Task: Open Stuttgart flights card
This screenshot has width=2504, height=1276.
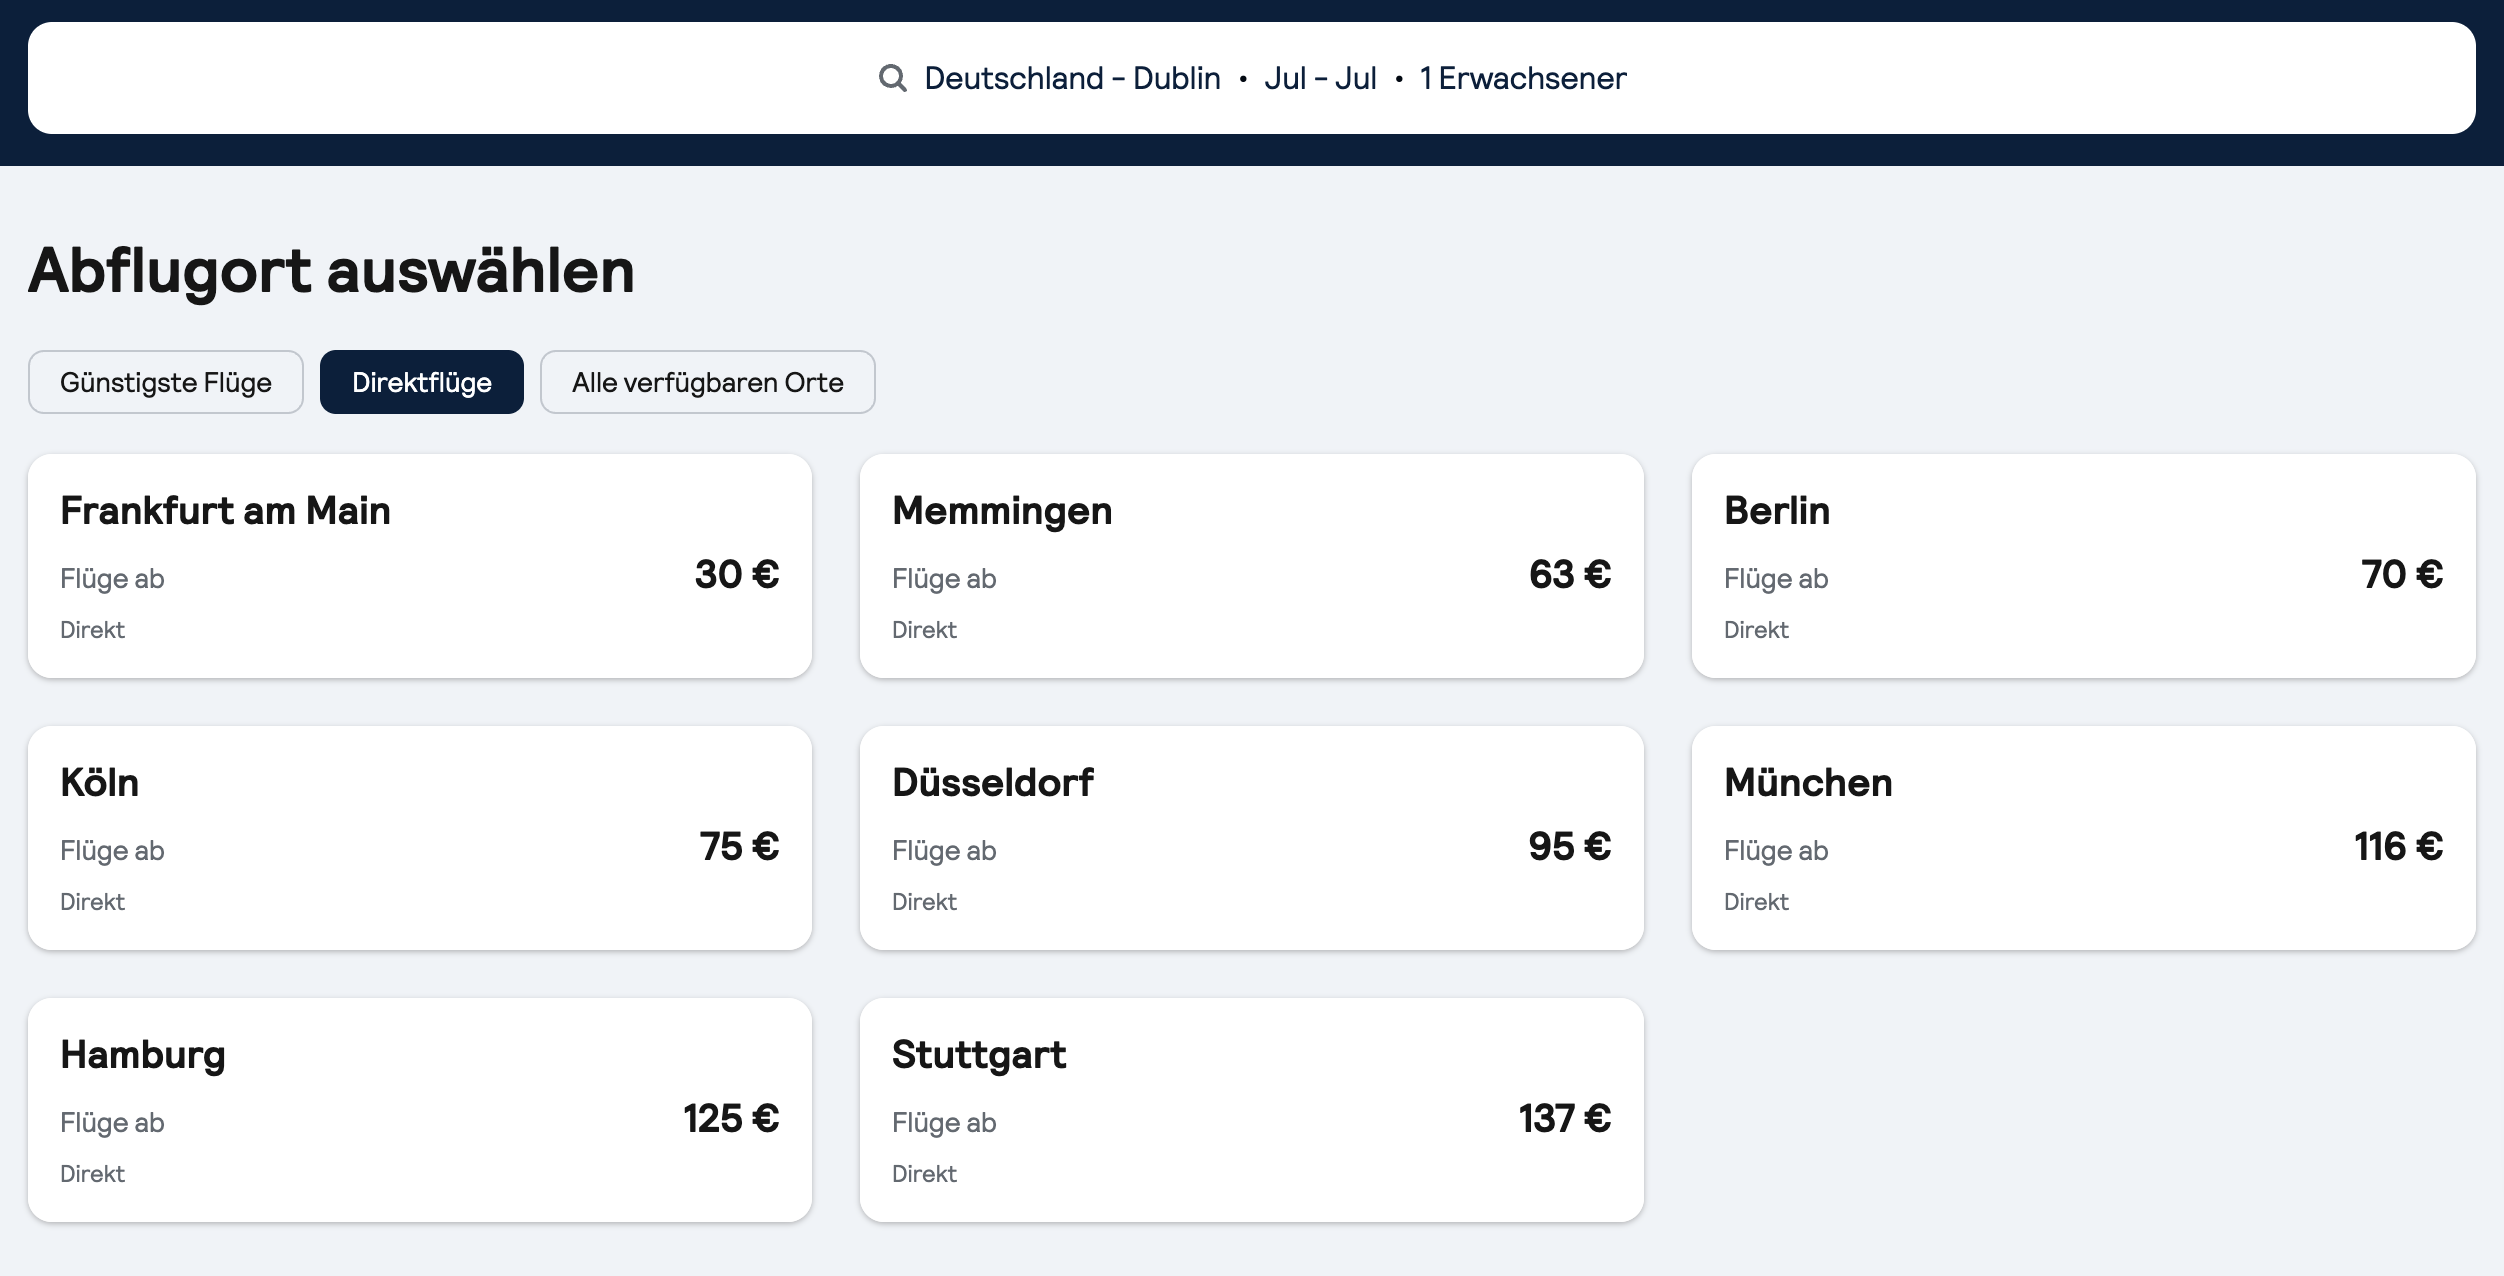Action: 1251,1110
